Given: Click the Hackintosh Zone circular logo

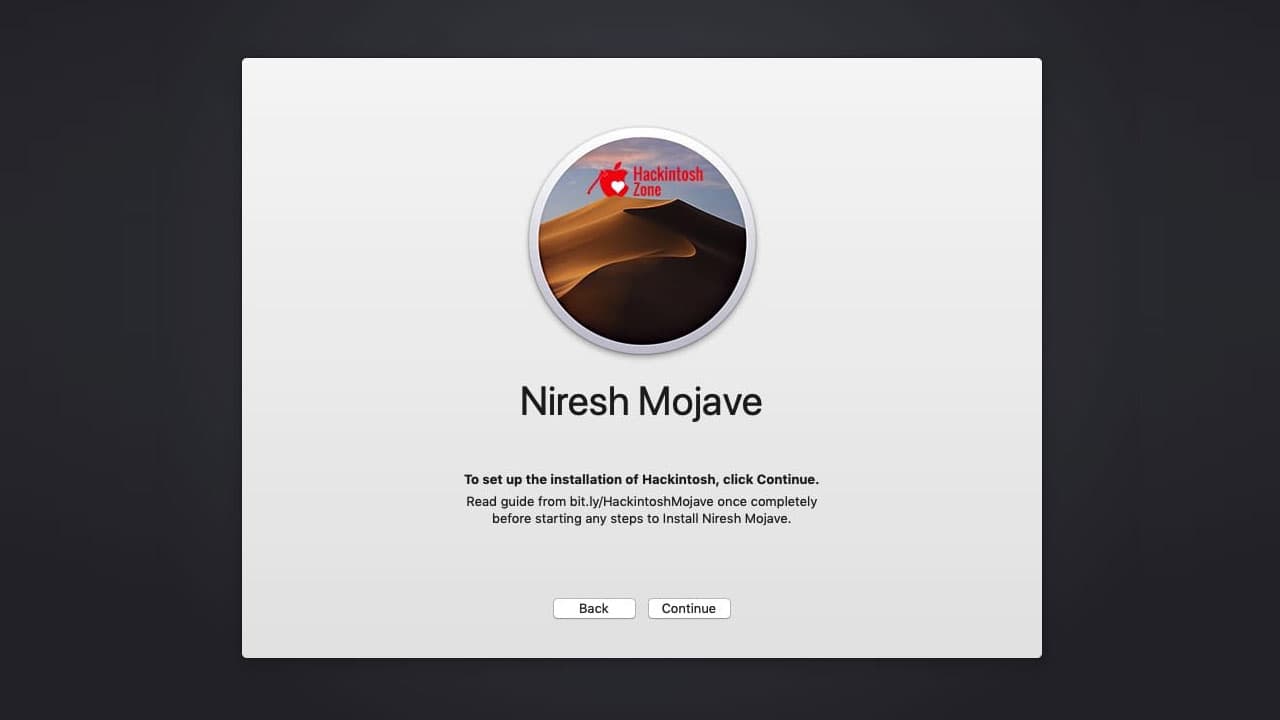Looking at the screenshot, I should tap(641, 240).
